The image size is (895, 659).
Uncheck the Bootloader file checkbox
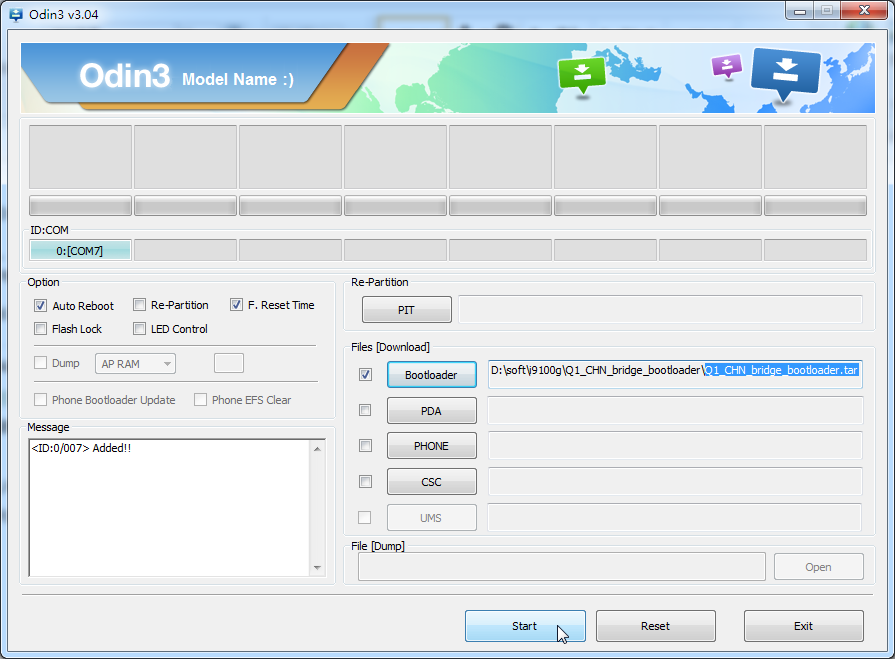pyautogui.click(x=365, y=374)
